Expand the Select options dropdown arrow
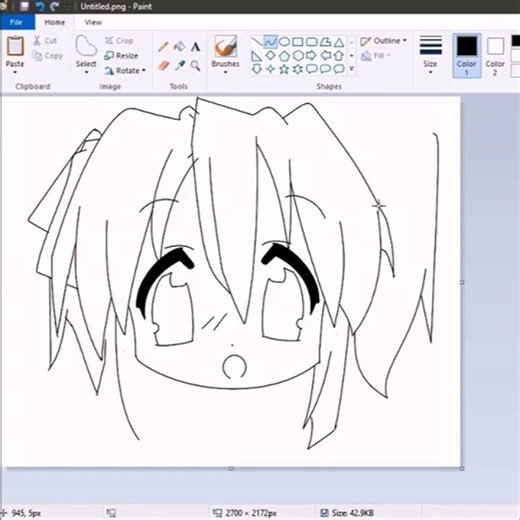Image resolution: width=520 pixels, height=520 pixels. tap(86, 72)
